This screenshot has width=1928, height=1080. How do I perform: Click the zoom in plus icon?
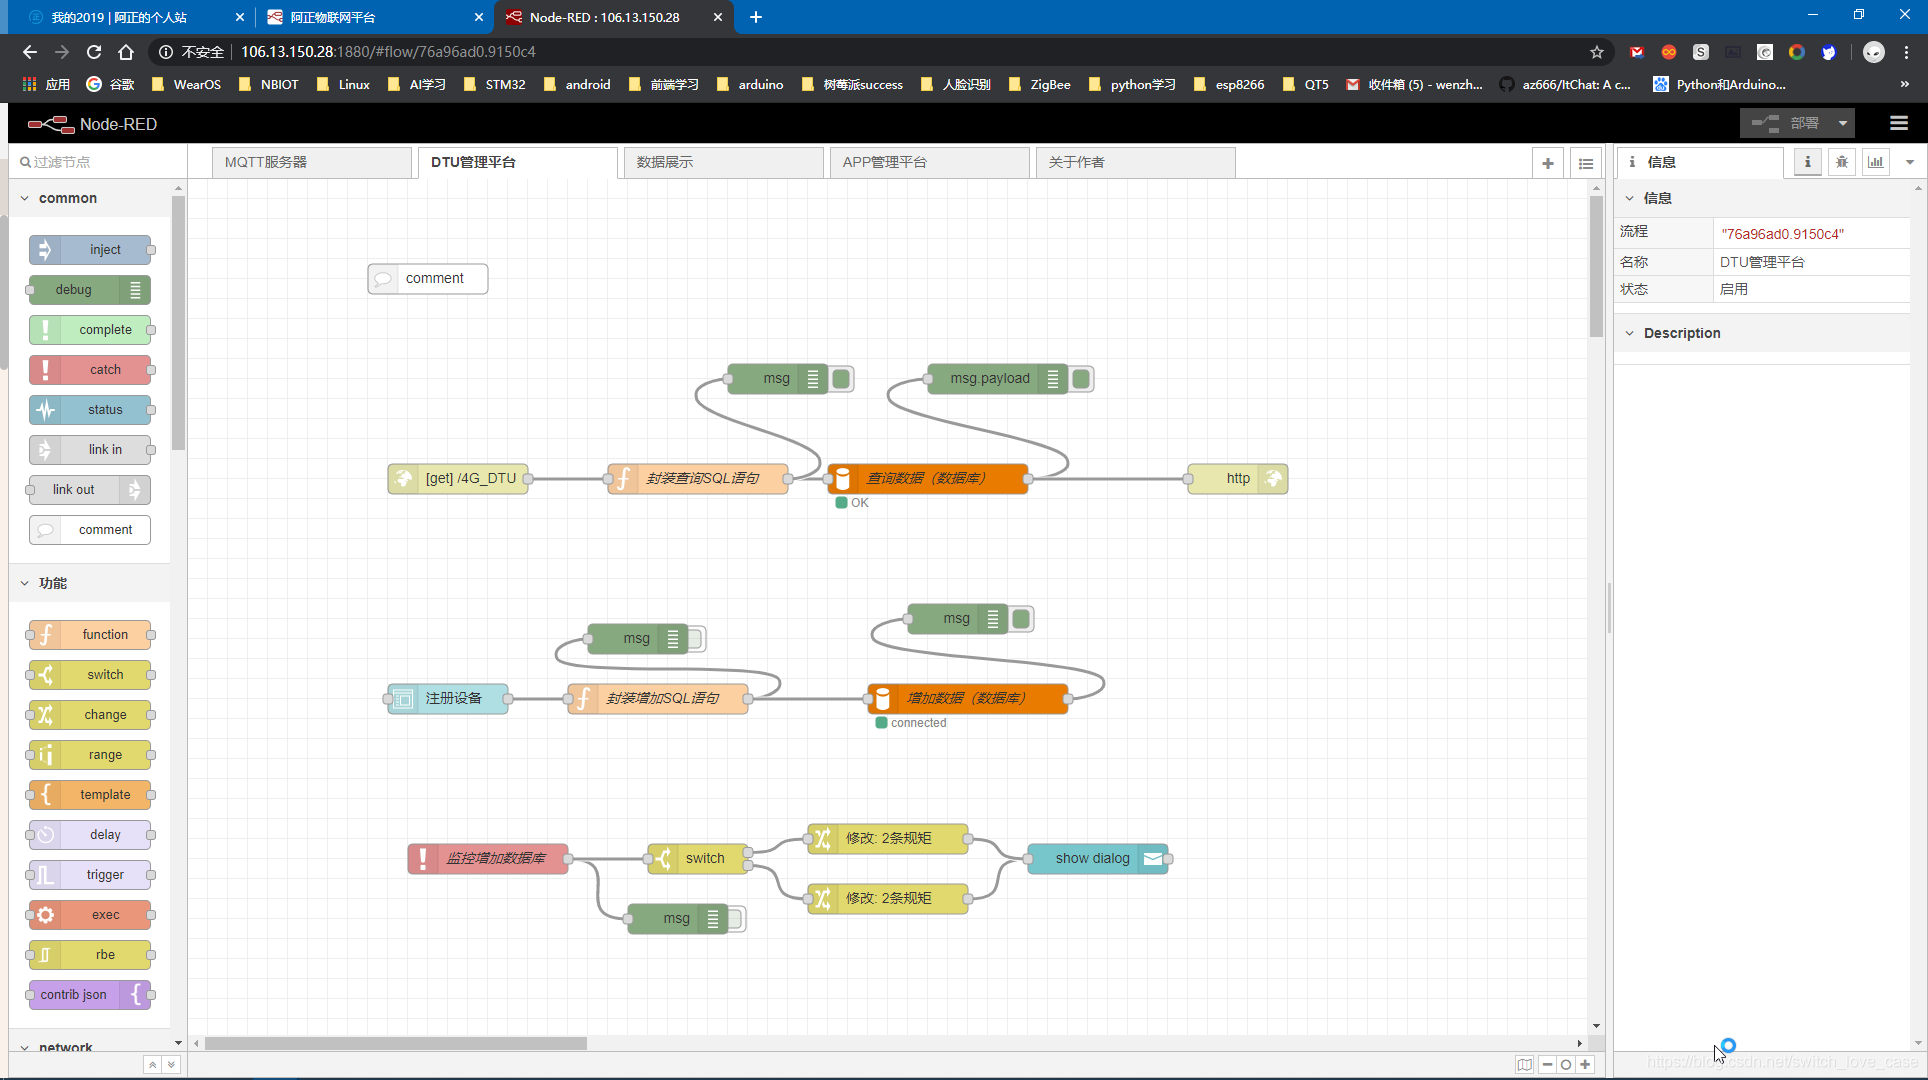point(1585,1064)
